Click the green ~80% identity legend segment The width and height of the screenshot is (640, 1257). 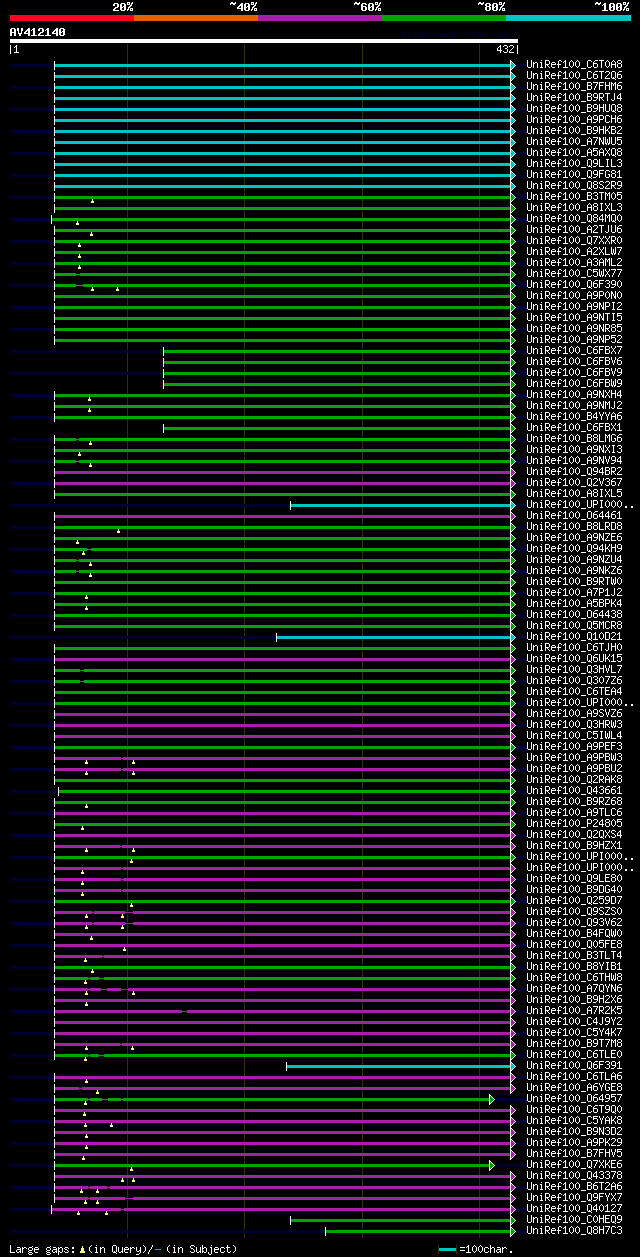tap(443, 17)
